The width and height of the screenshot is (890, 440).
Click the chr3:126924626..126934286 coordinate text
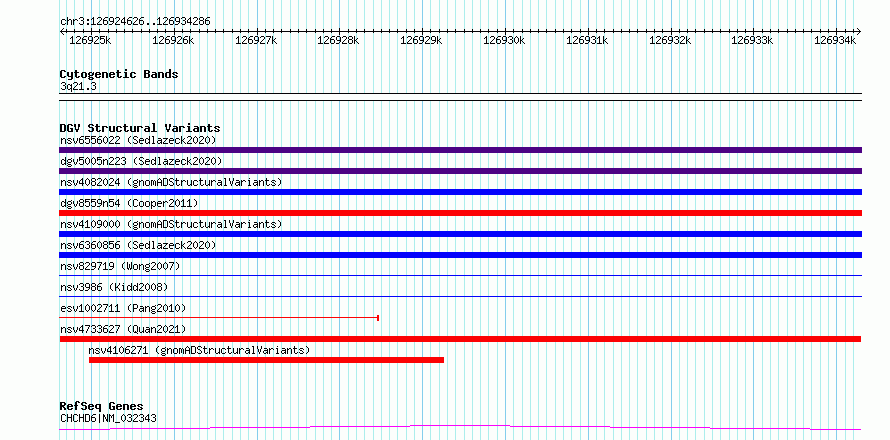[135, 22]
